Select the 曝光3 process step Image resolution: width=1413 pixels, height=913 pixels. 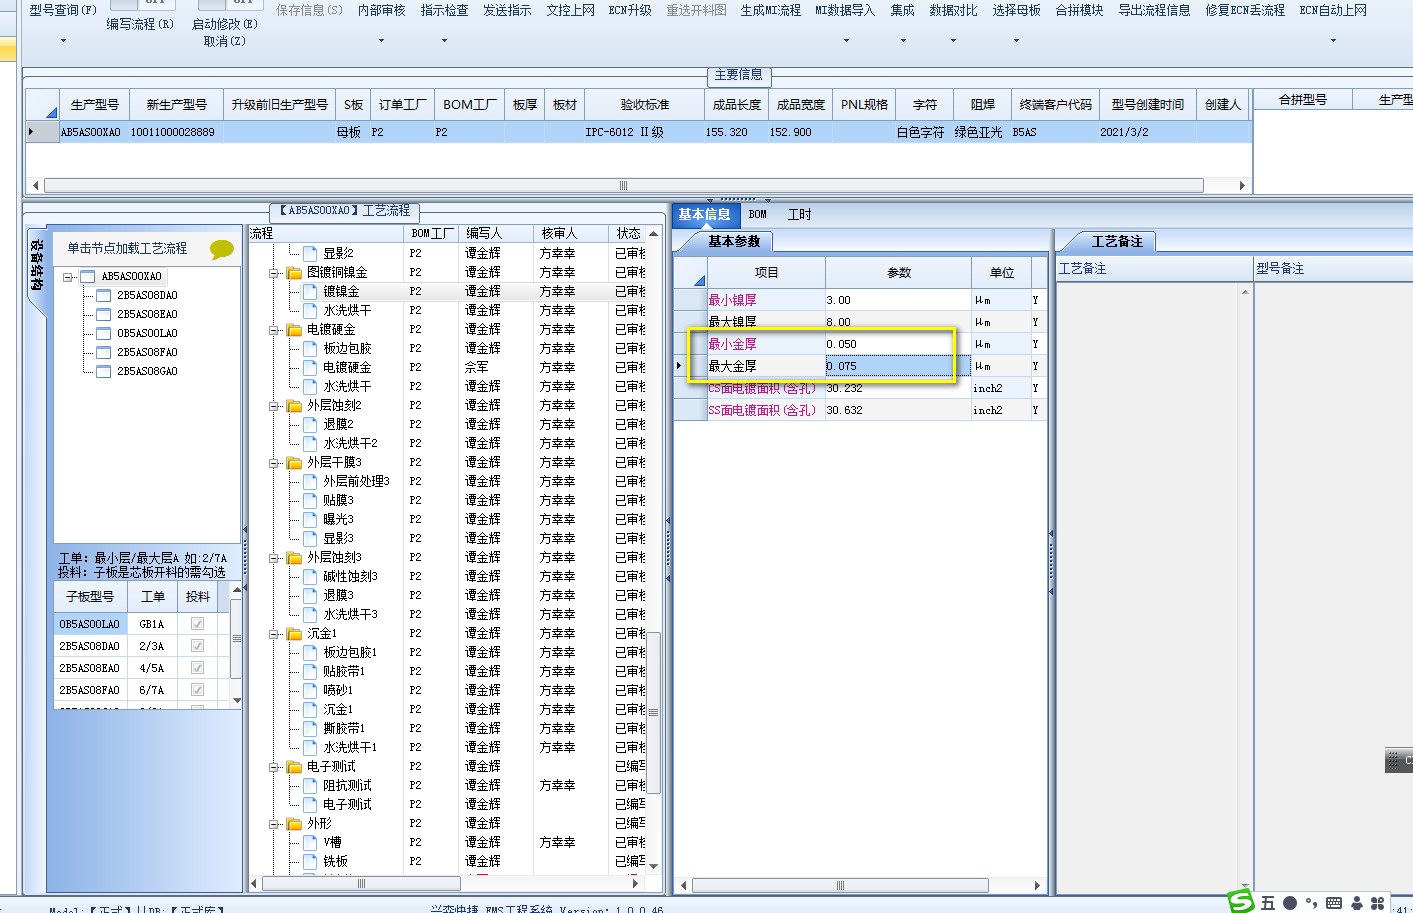[338, 519]
